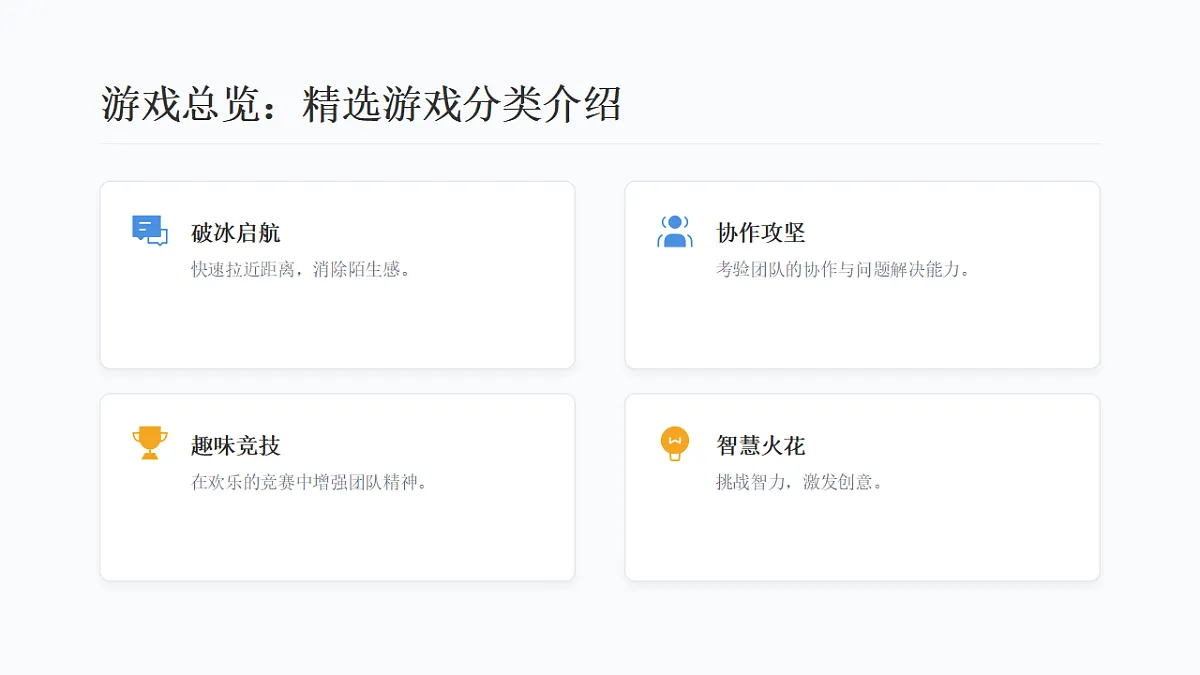Click the orange trophy icon
This screenshot has width=1200, height=675.
(x=150, y=443)
